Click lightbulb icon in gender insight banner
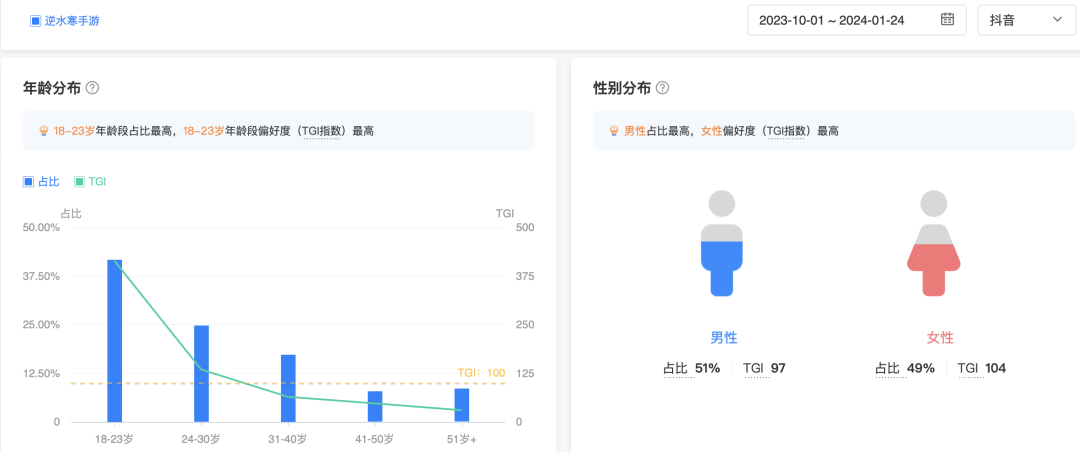The image size is (1080, 452). tap(614, 131)
